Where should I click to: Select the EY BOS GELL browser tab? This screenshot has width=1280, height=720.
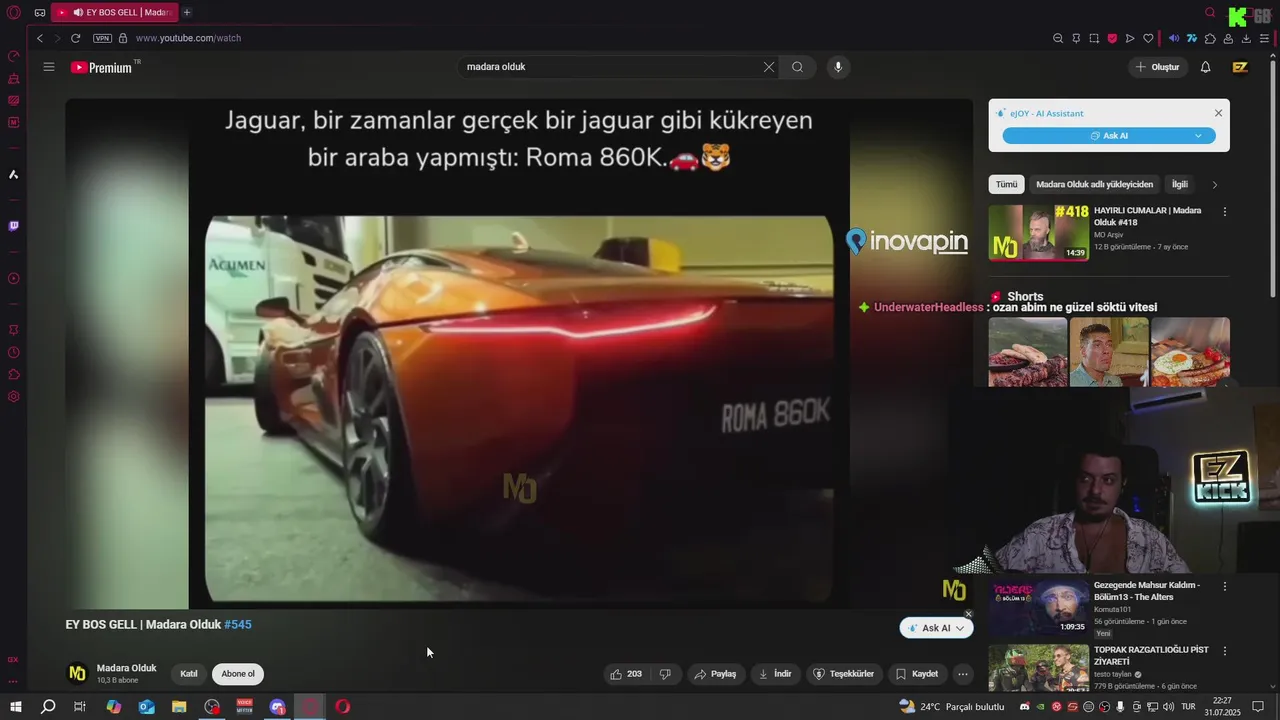click(114, 13)
